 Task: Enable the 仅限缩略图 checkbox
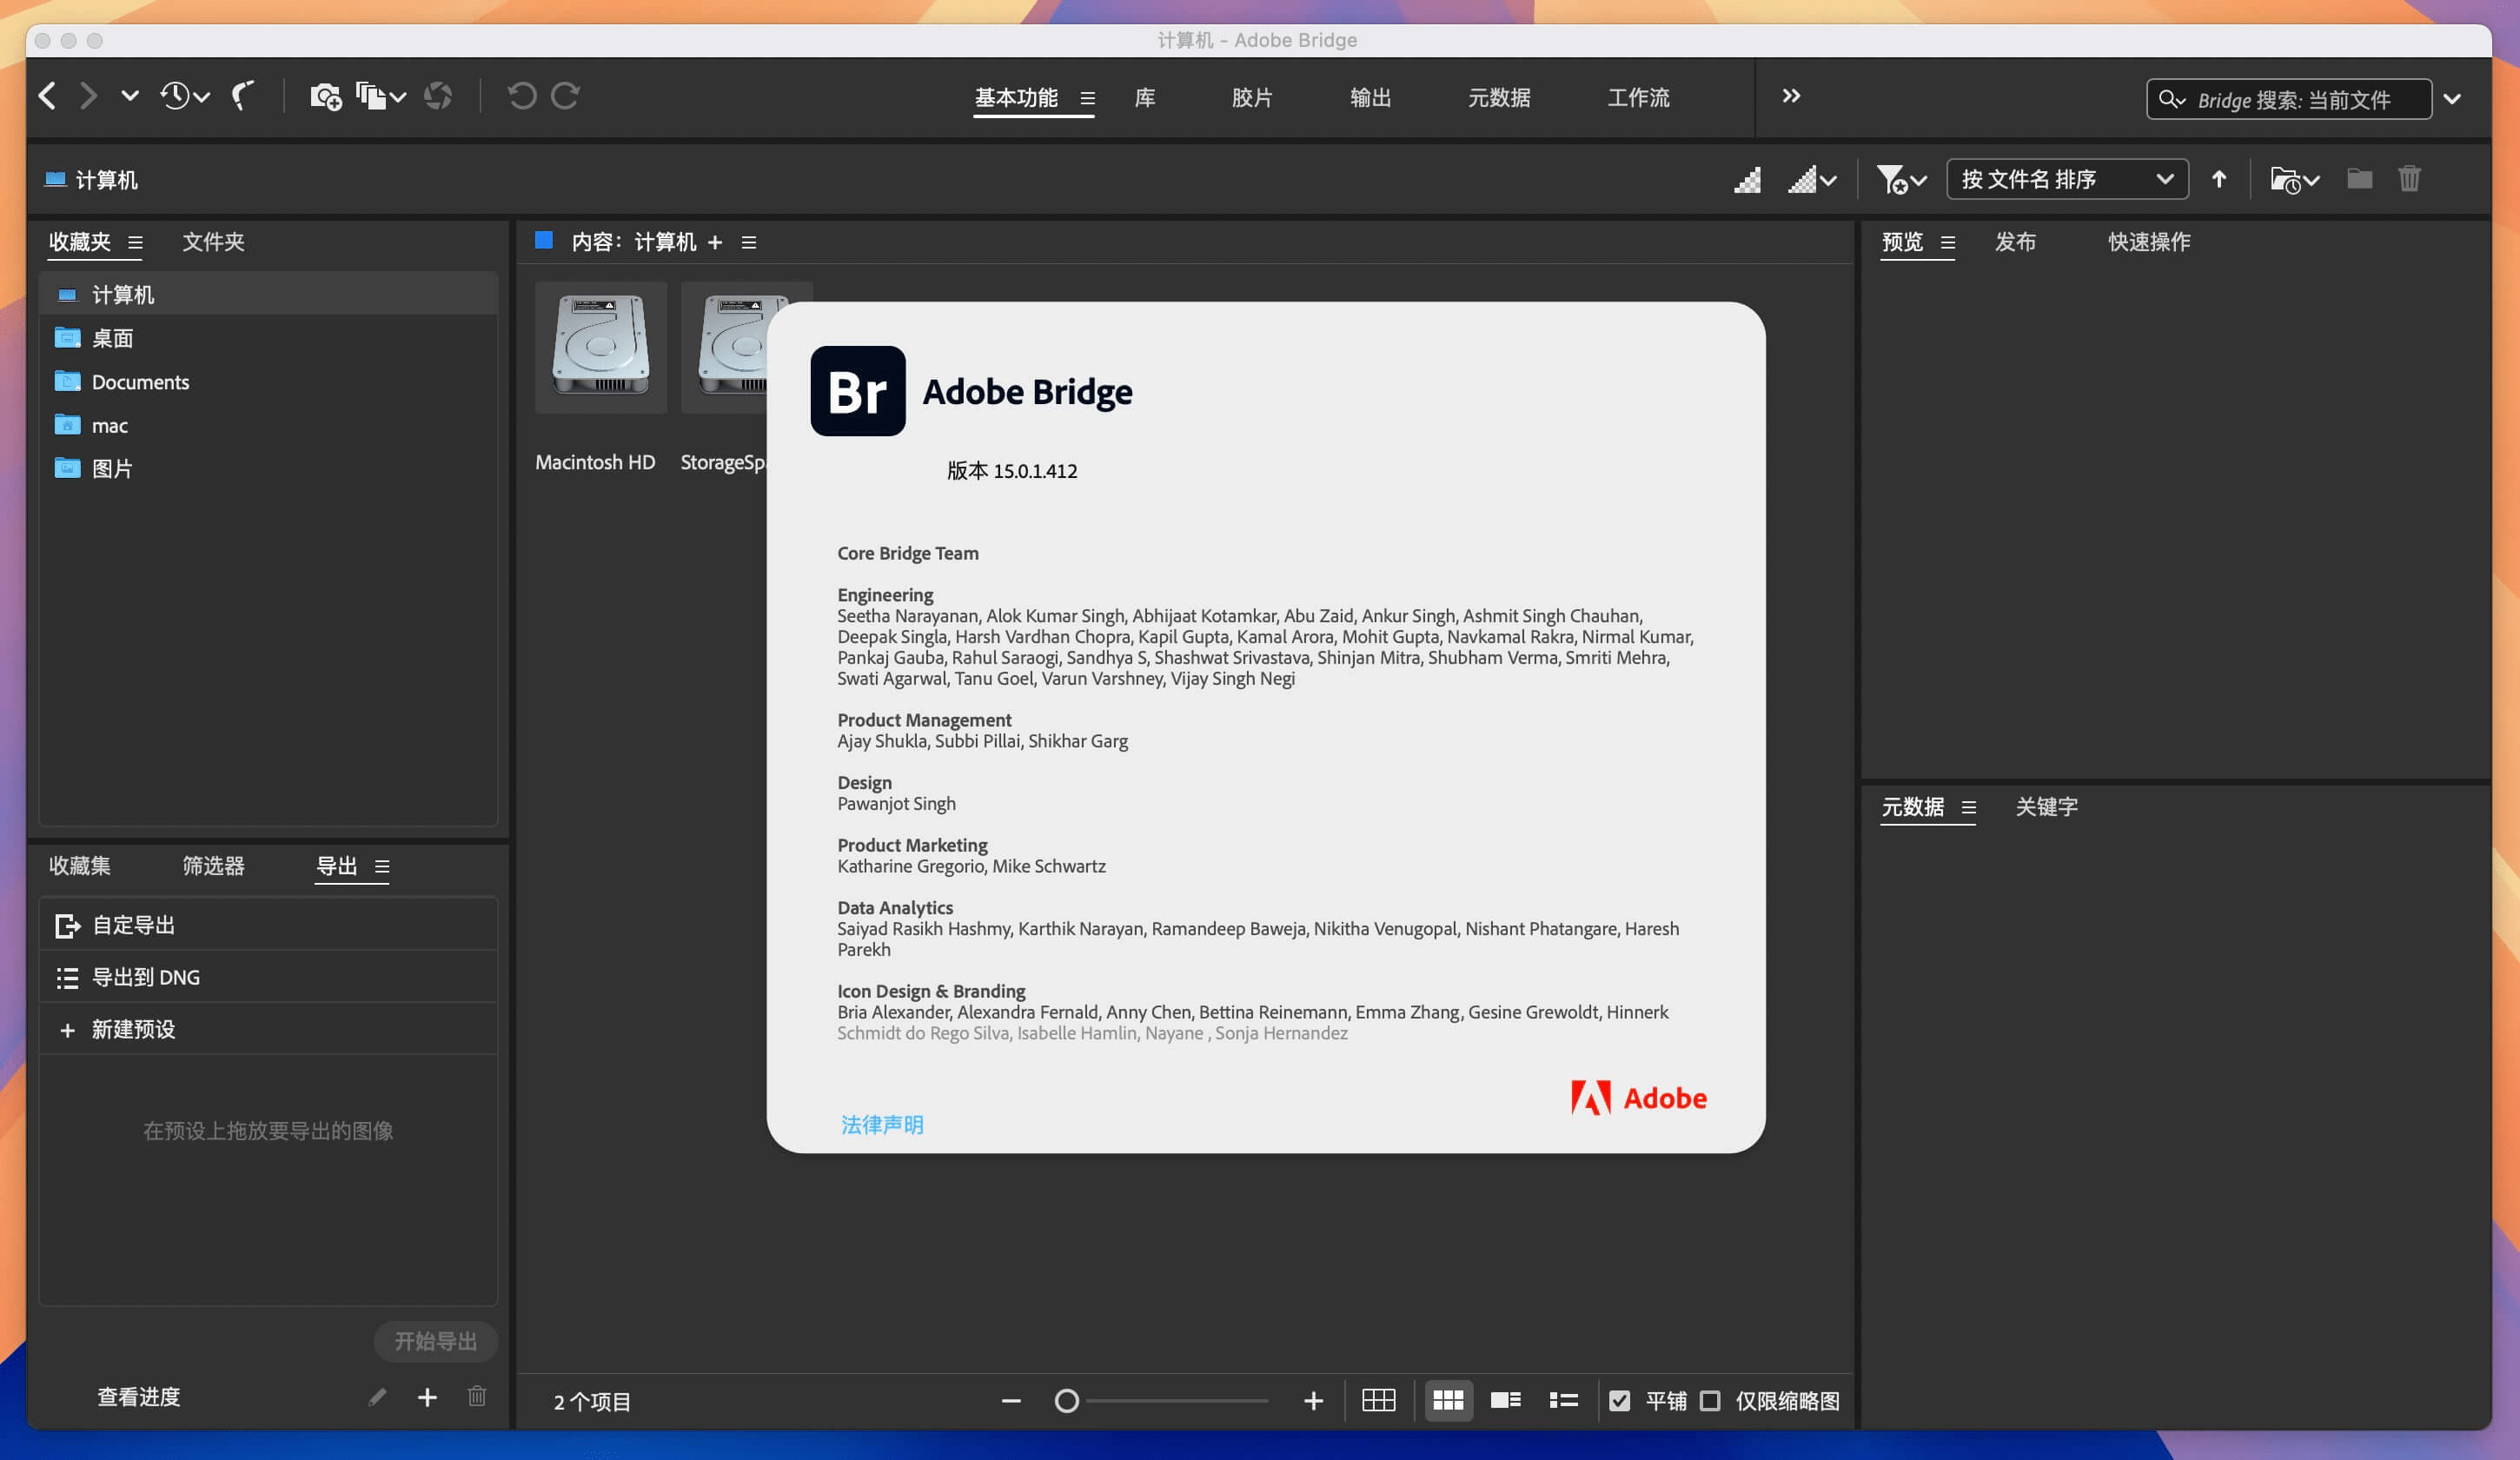[x=1712, y=1401]
